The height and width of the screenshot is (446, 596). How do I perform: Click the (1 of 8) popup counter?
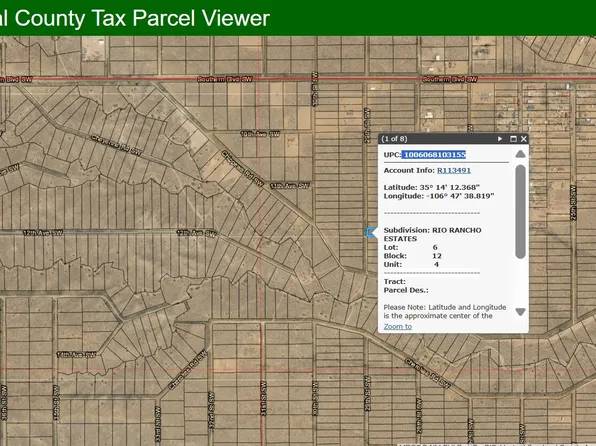(394, 139)
